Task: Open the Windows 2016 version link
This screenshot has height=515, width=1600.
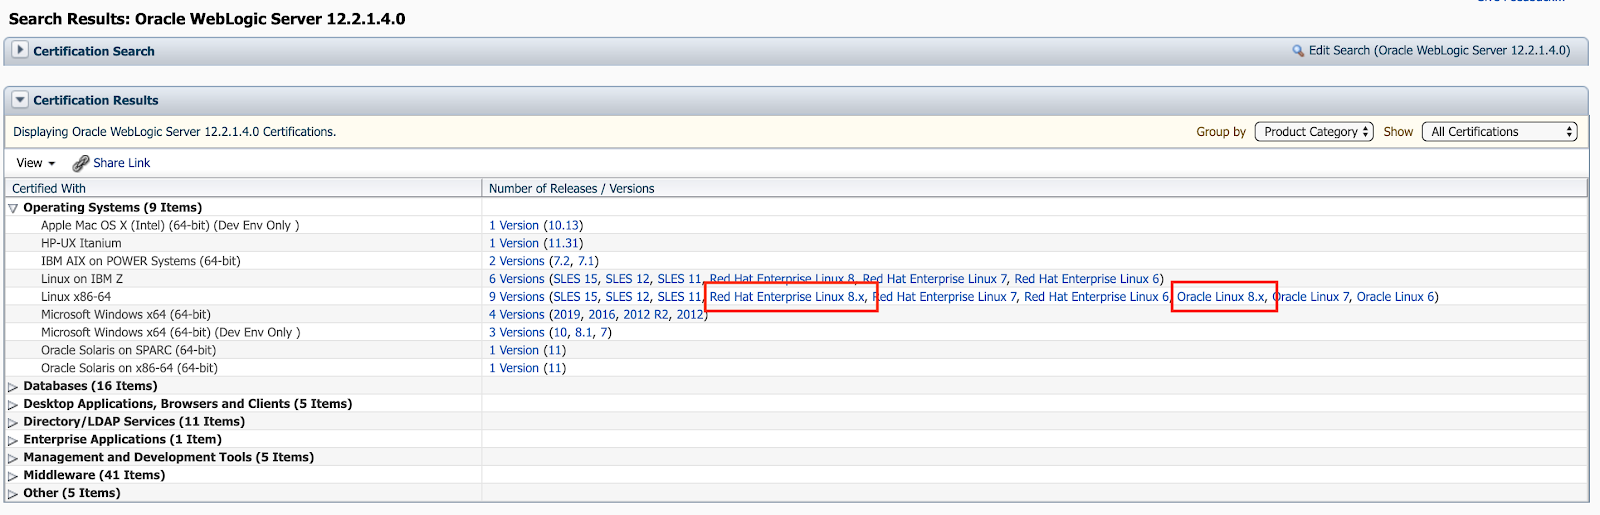Action: pyautogui.click(x=602, y=315)
